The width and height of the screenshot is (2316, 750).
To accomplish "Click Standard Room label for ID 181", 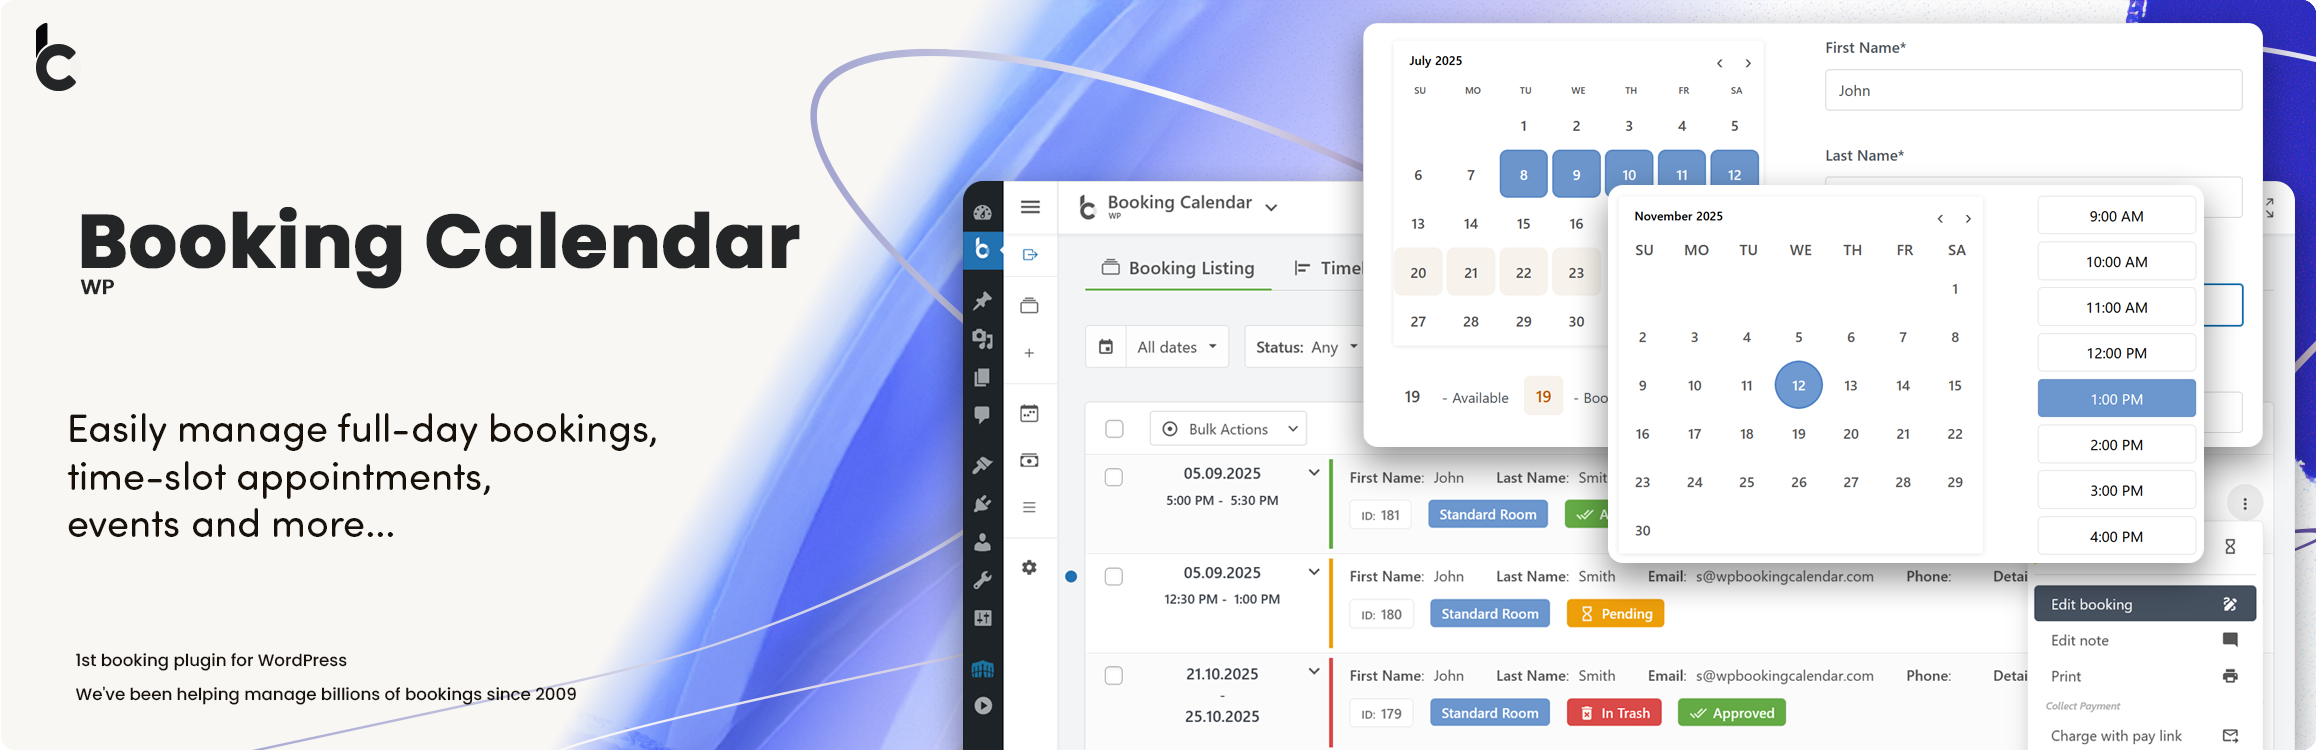I will pos(1488,515).
